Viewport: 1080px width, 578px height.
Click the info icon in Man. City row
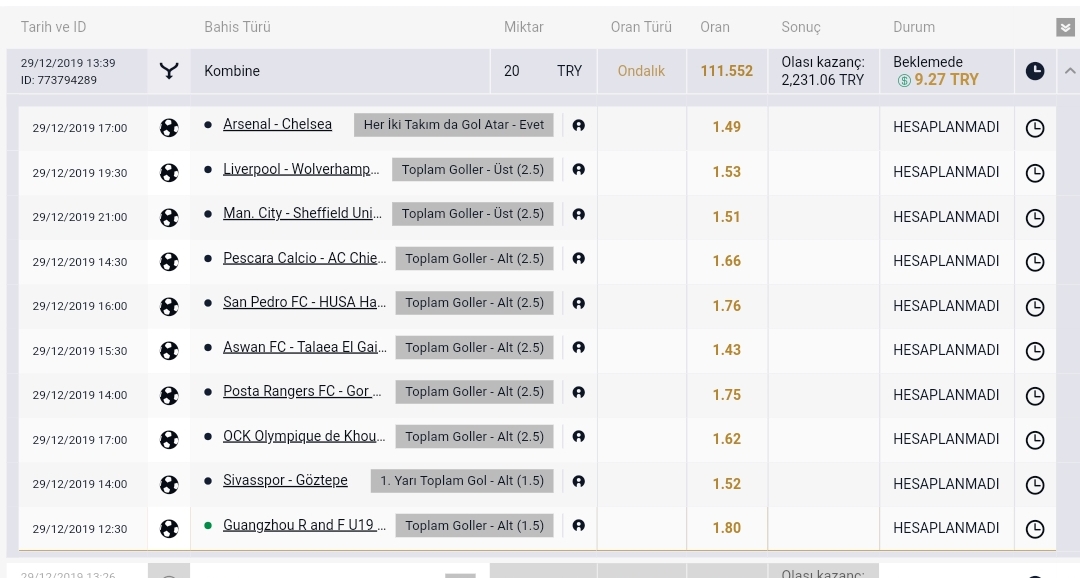(579, 214)
